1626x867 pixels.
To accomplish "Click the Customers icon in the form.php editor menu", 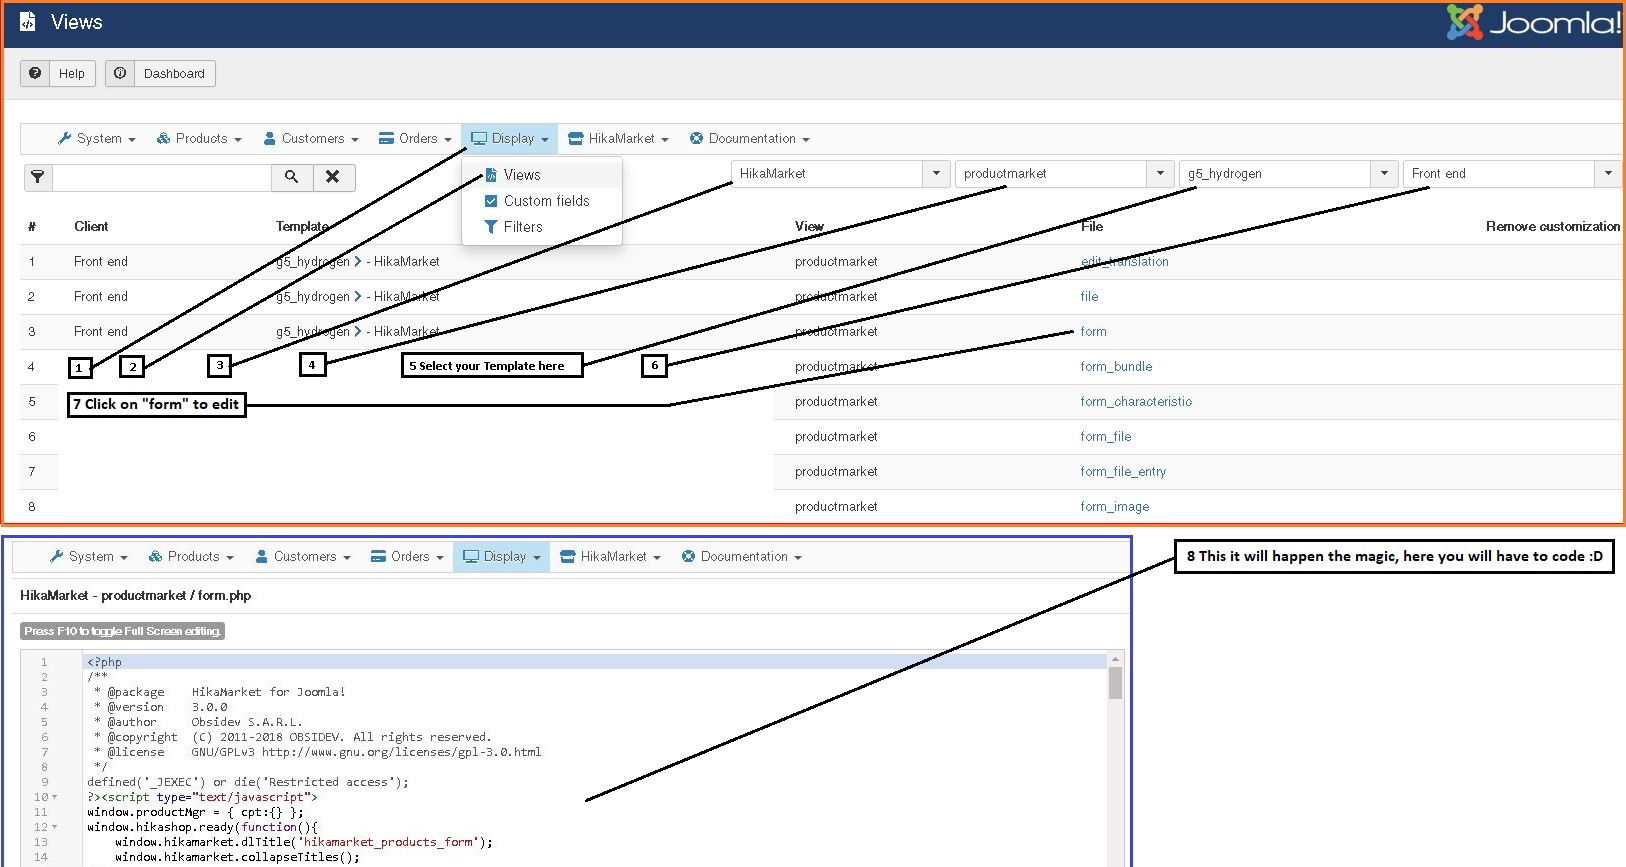I will tap(261, 557).
